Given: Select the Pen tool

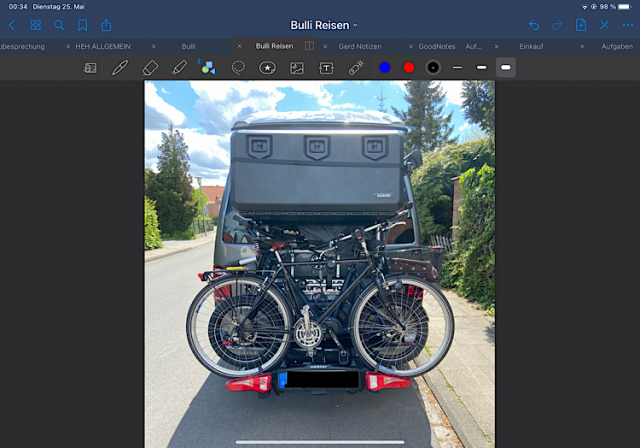Looking at the screenshot, I should (120, 67).
